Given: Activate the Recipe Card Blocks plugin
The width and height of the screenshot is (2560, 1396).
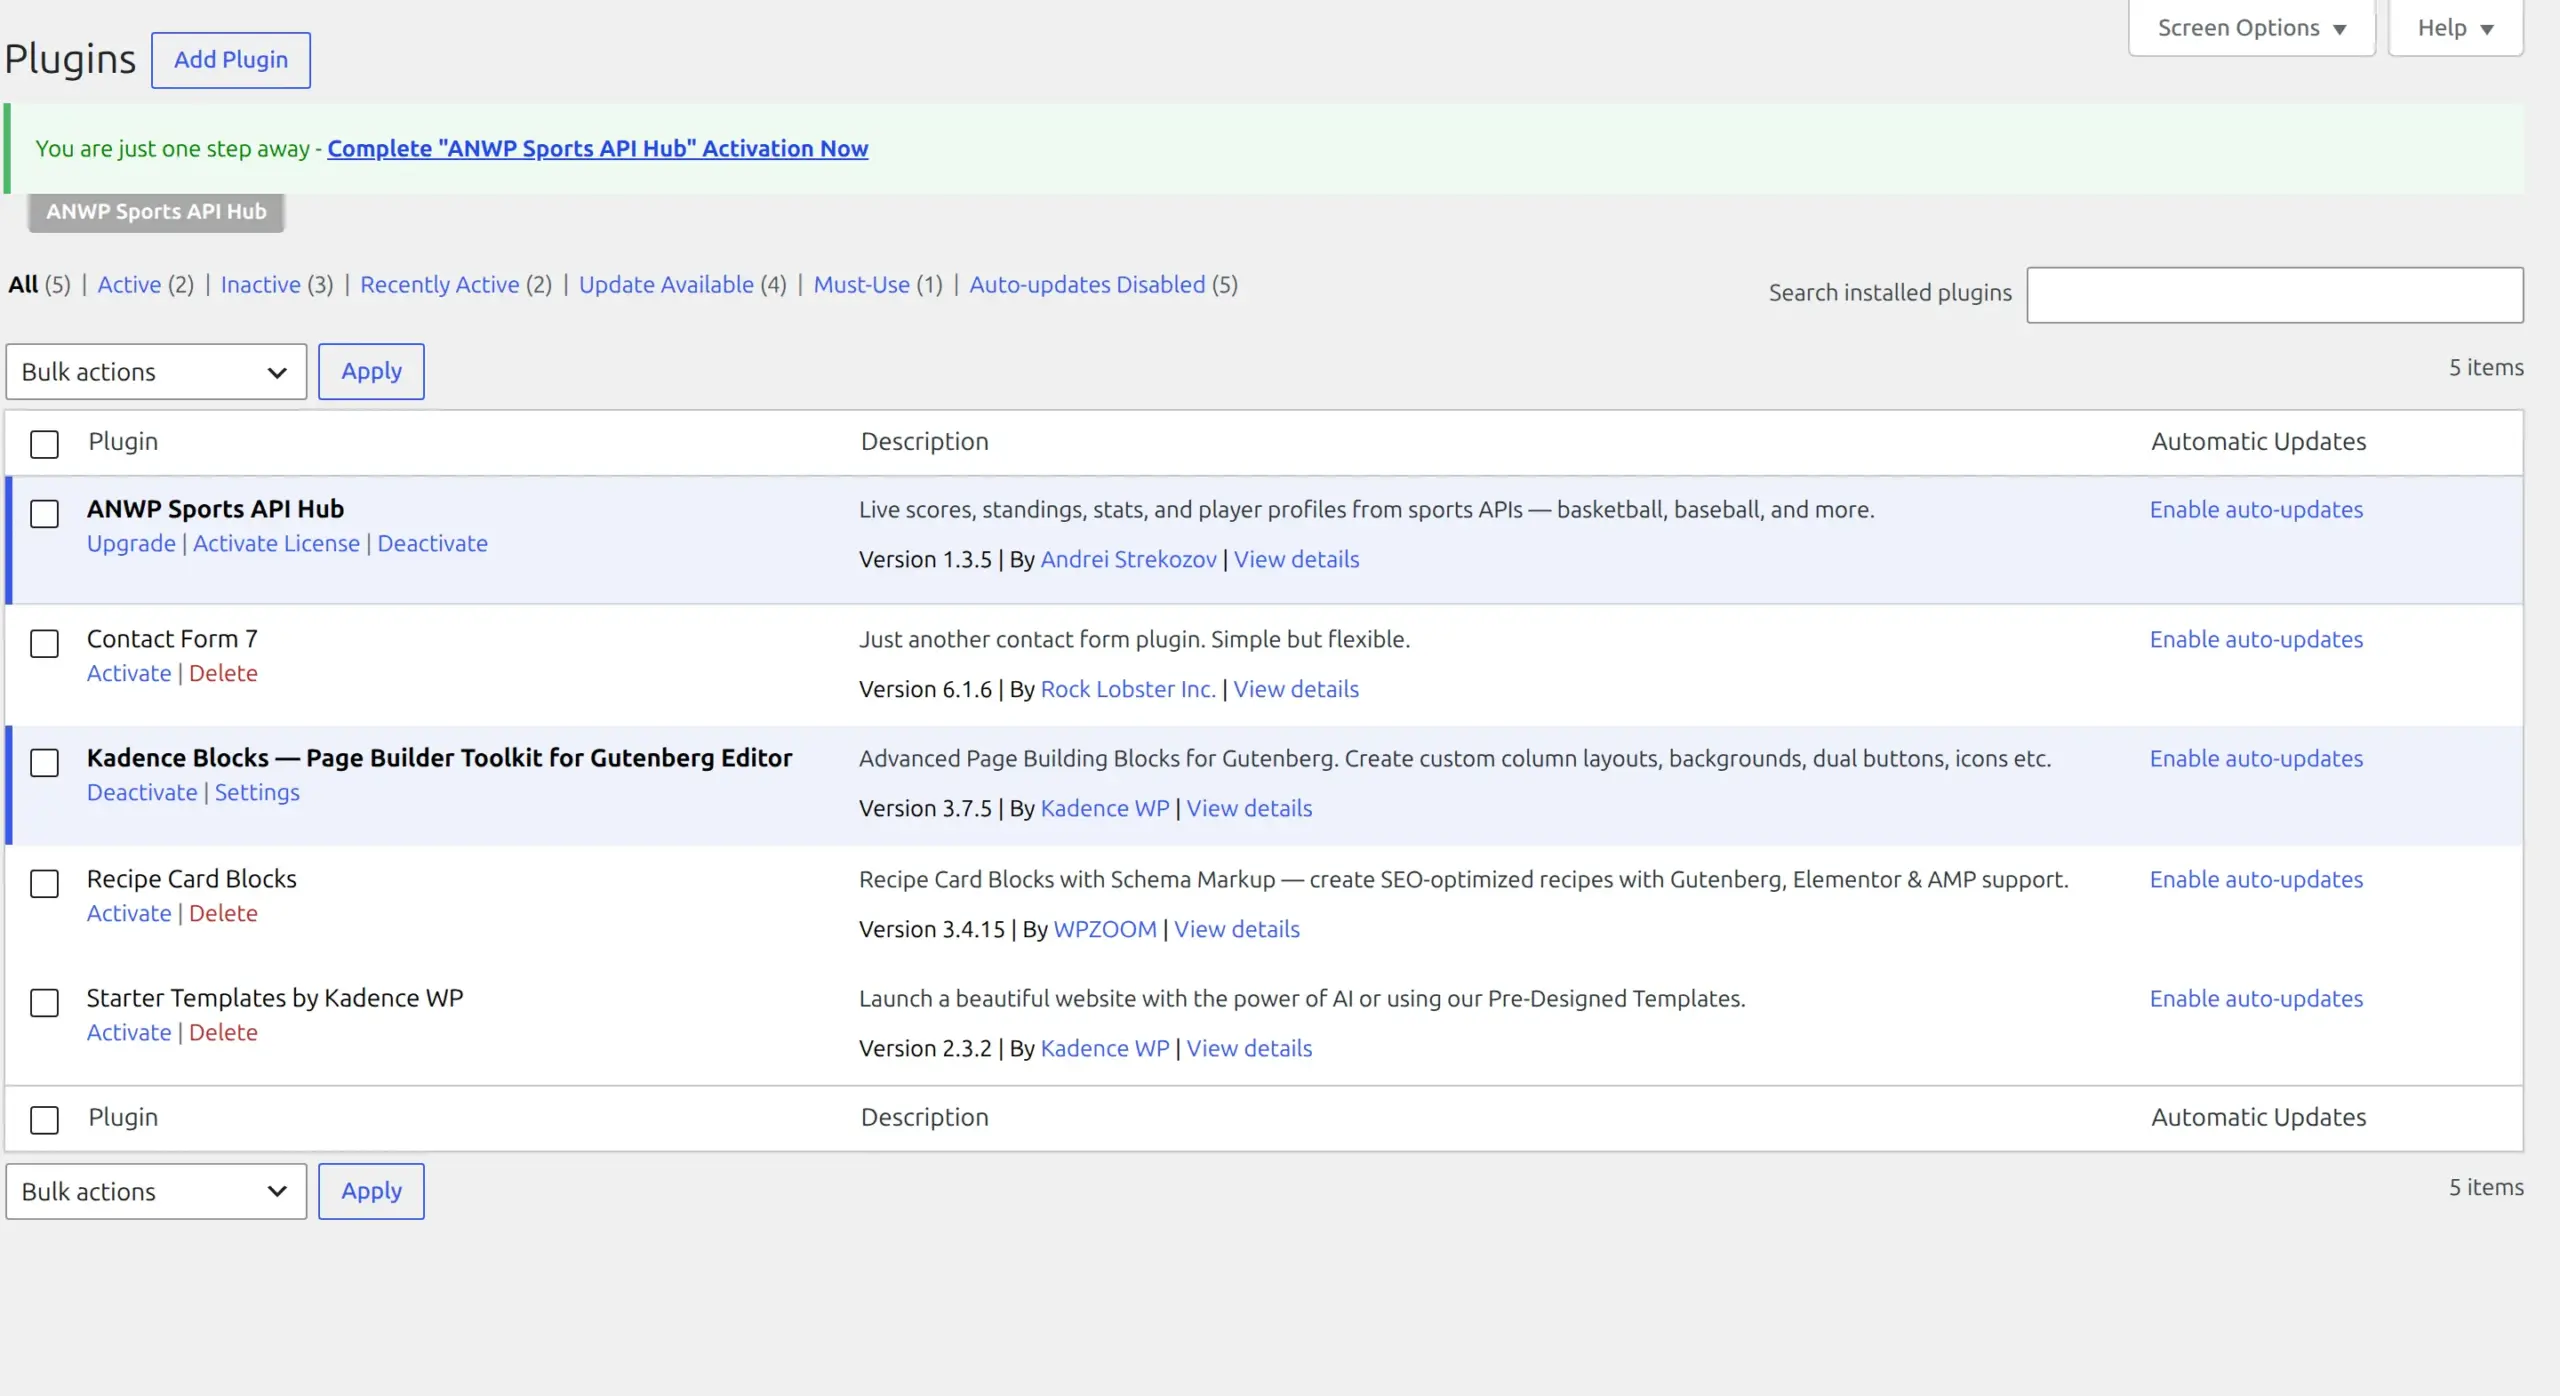Looking at the screenshot, I should point(129,913).
